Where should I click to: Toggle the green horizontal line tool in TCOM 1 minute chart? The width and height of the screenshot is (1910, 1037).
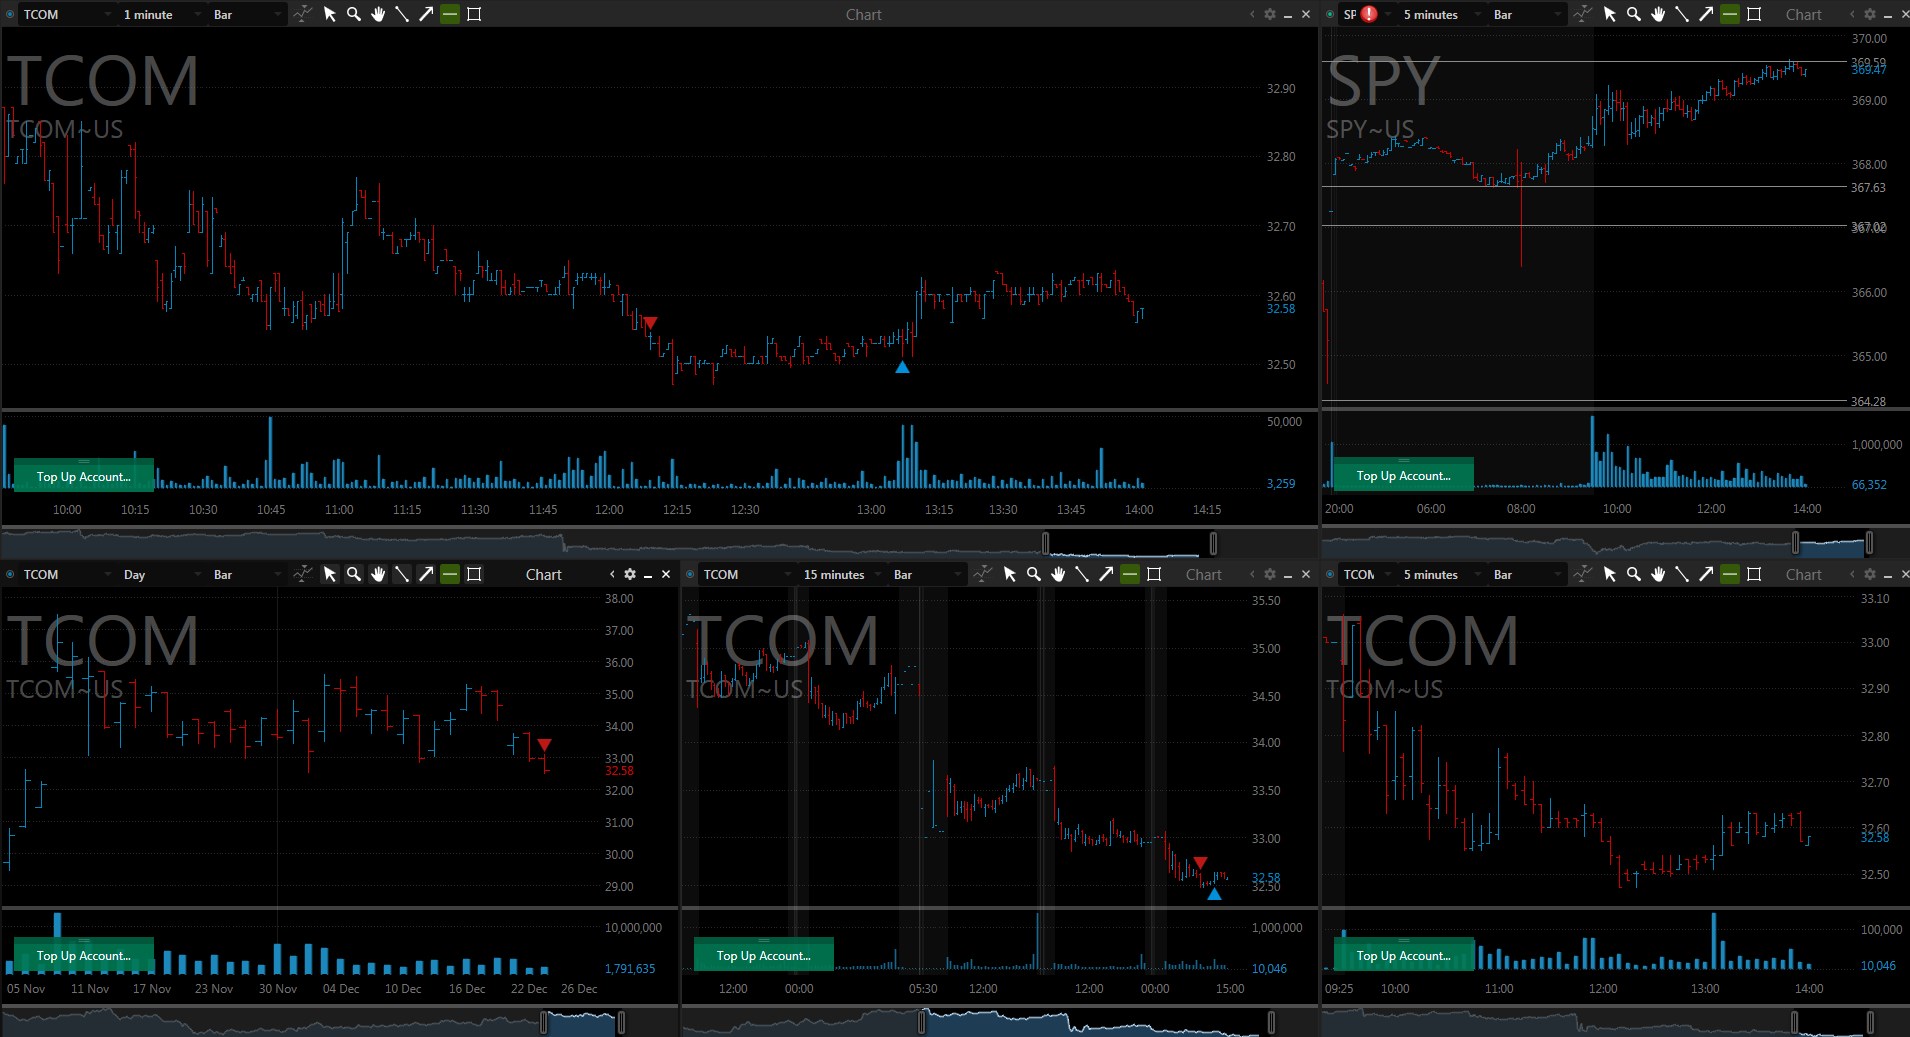pos(450,14)
